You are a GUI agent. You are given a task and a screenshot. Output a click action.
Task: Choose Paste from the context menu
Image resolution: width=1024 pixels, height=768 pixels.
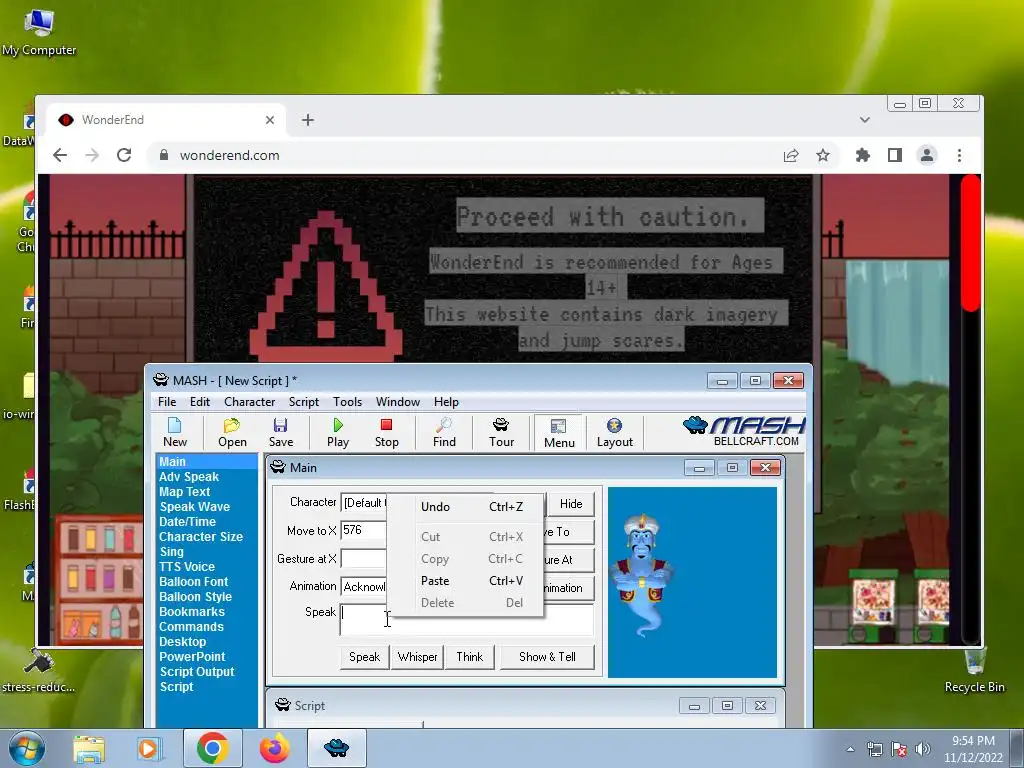pyautogui.click(x=466, y=581)
